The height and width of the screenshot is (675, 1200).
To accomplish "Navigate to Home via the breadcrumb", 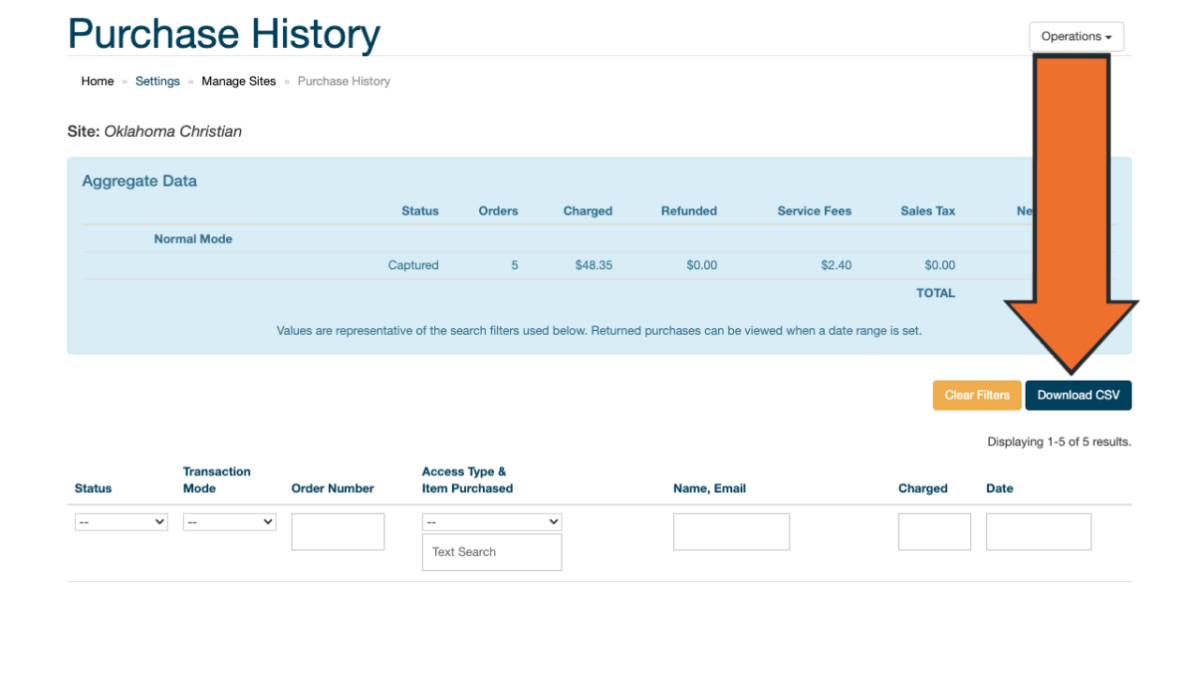I will pyautogui.click(x=97, y=81).
